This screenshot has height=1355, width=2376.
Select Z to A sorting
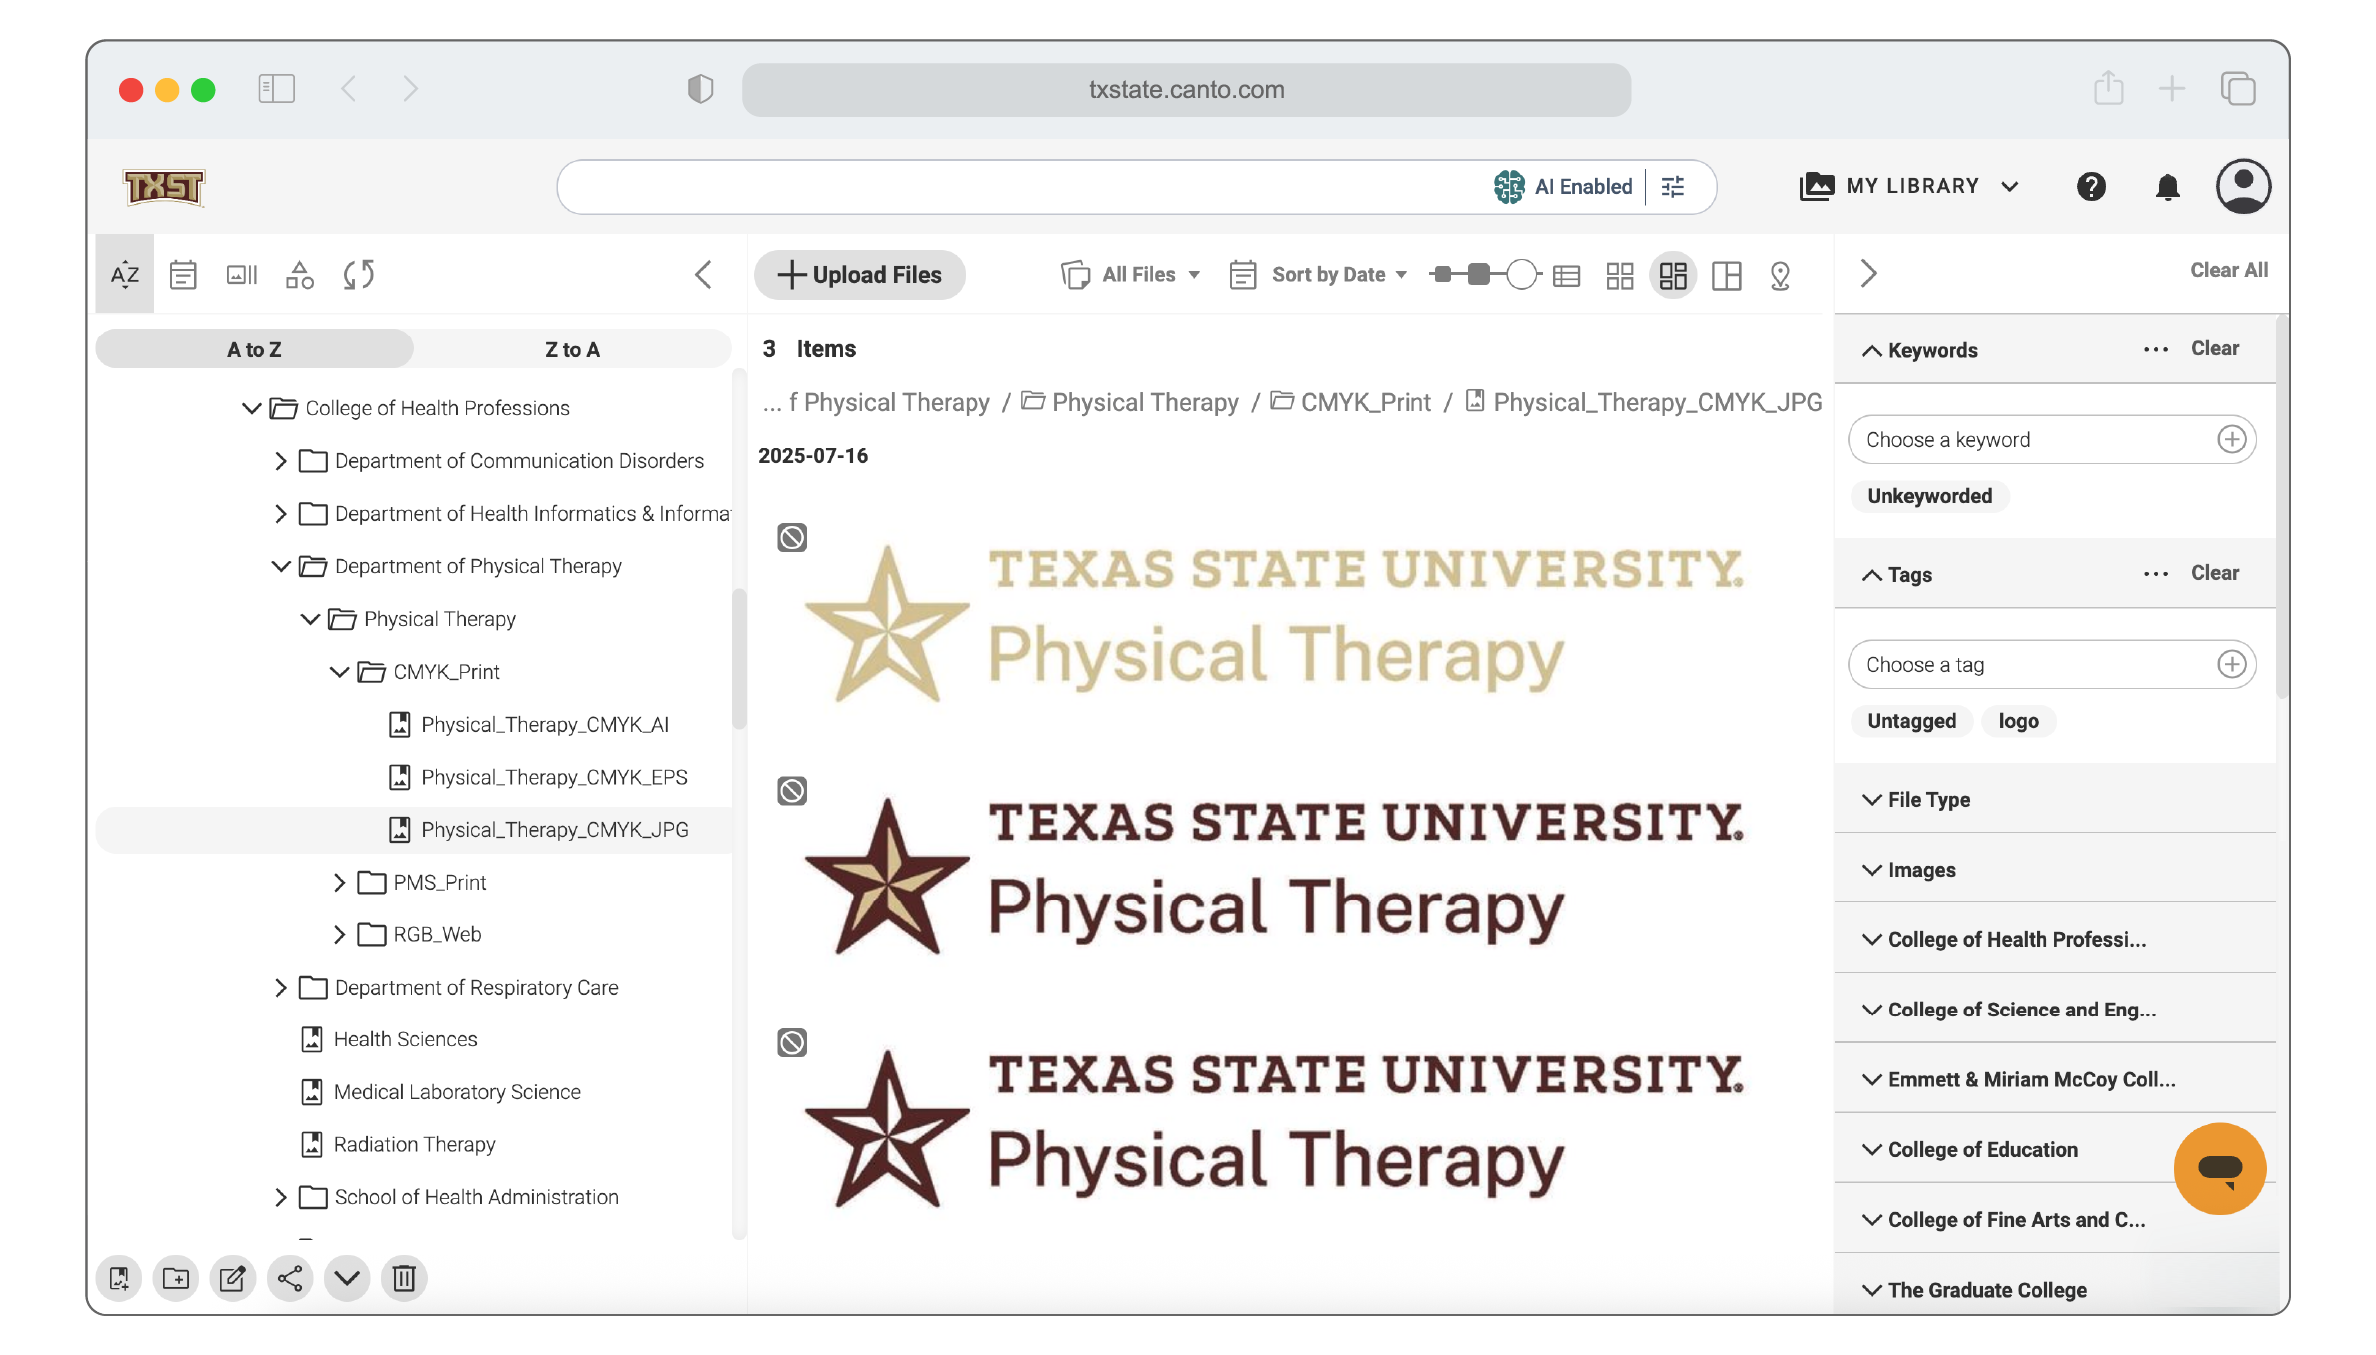coord(572,349)
